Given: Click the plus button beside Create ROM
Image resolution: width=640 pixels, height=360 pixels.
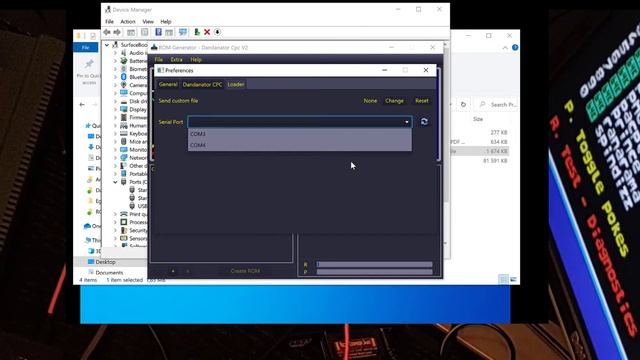Looking at the screenshot, I should click(173, 271).
